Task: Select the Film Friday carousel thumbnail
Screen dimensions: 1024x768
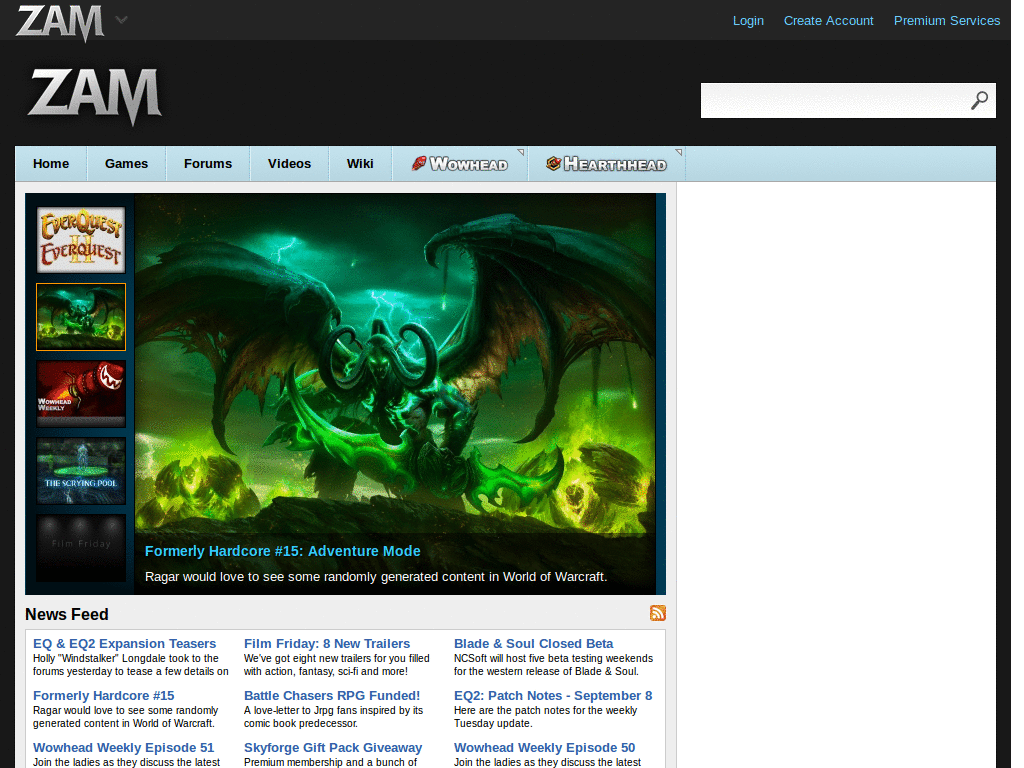Action: click(x=81, y=548)
